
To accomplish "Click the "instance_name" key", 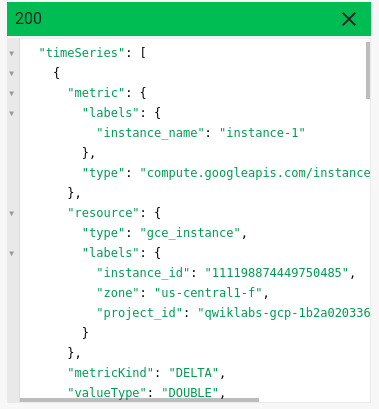I will tap(150, 133).
